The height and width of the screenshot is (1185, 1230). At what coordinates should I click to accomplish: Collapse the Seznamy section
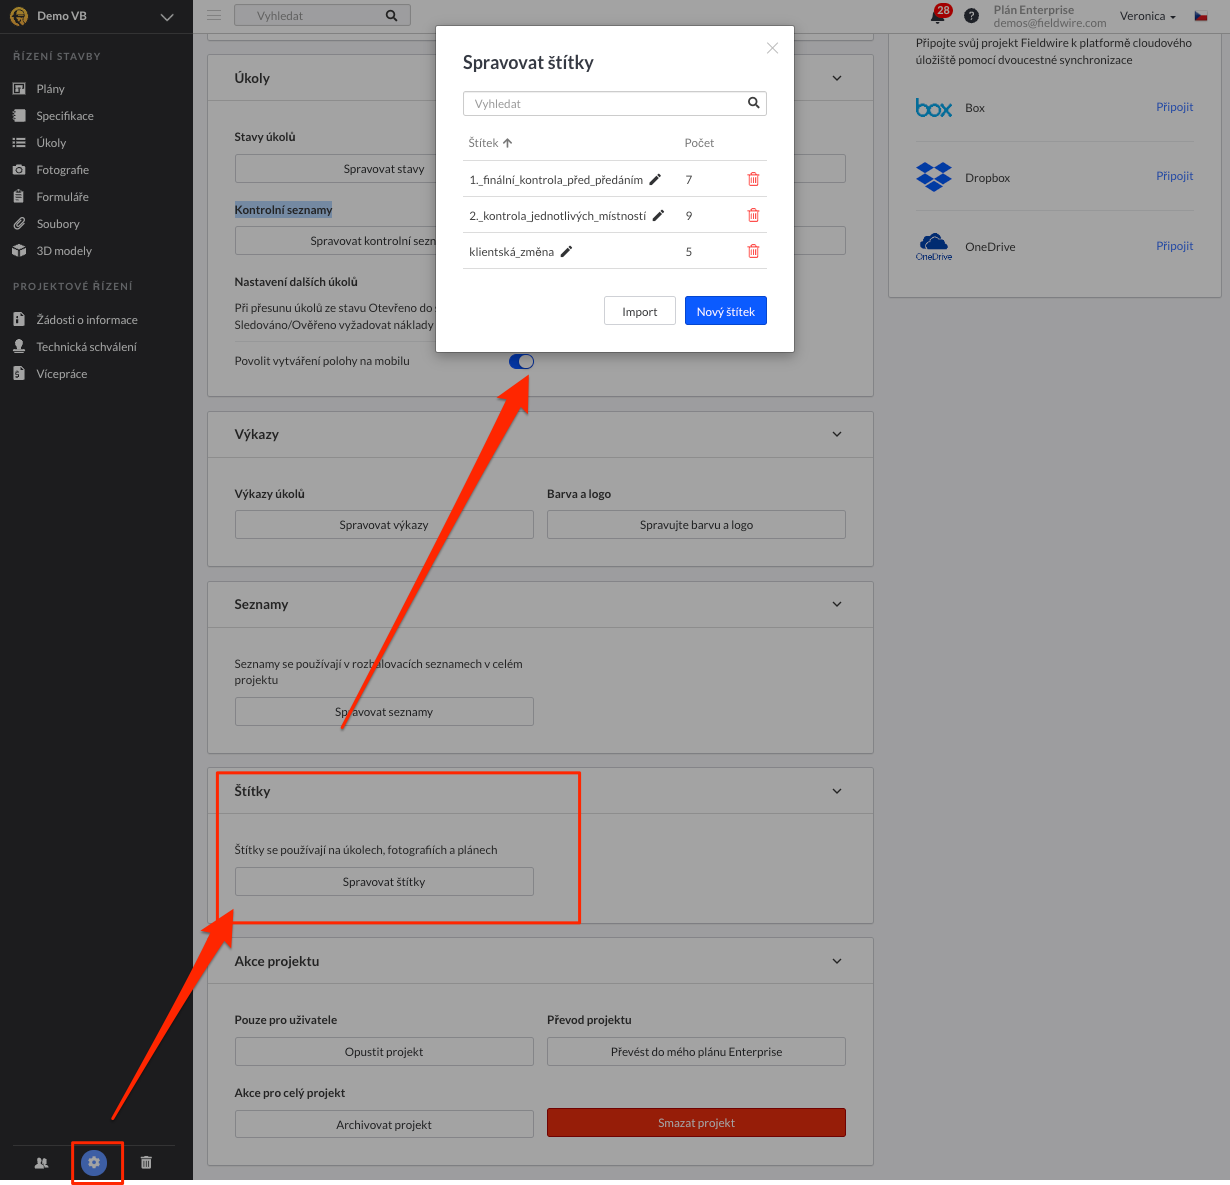click(837, 604)
